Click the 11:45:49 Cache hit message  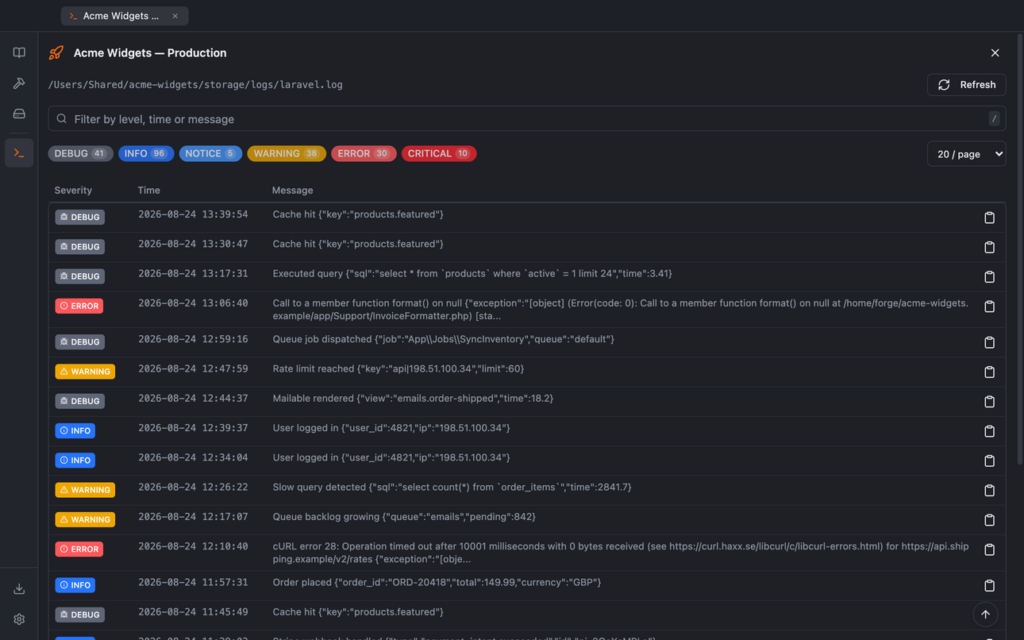point(358,612)
